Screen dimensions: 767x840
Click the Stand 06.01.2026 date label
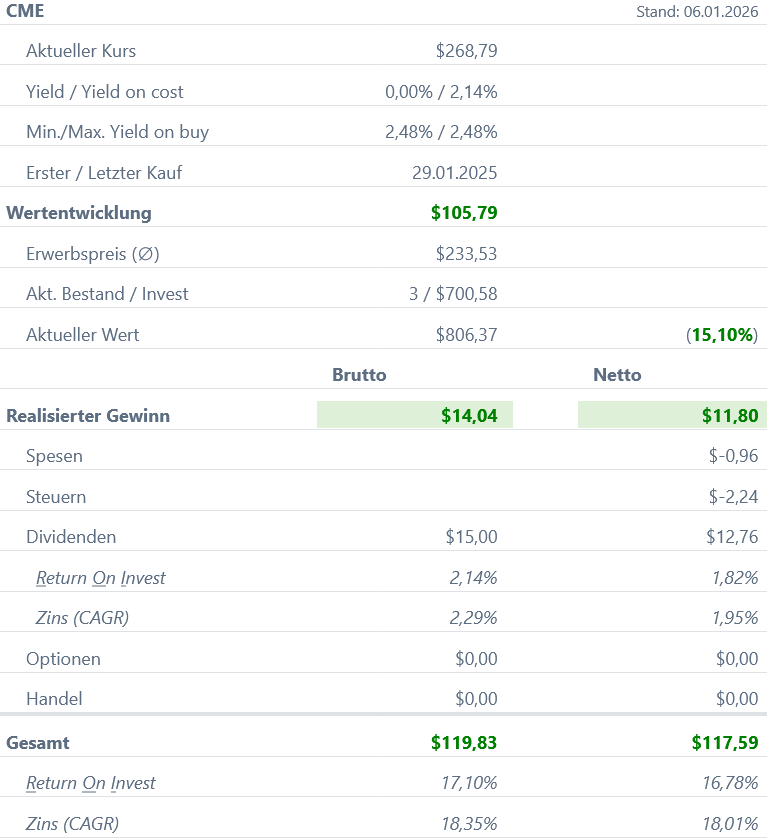click(x=696, y=12)
